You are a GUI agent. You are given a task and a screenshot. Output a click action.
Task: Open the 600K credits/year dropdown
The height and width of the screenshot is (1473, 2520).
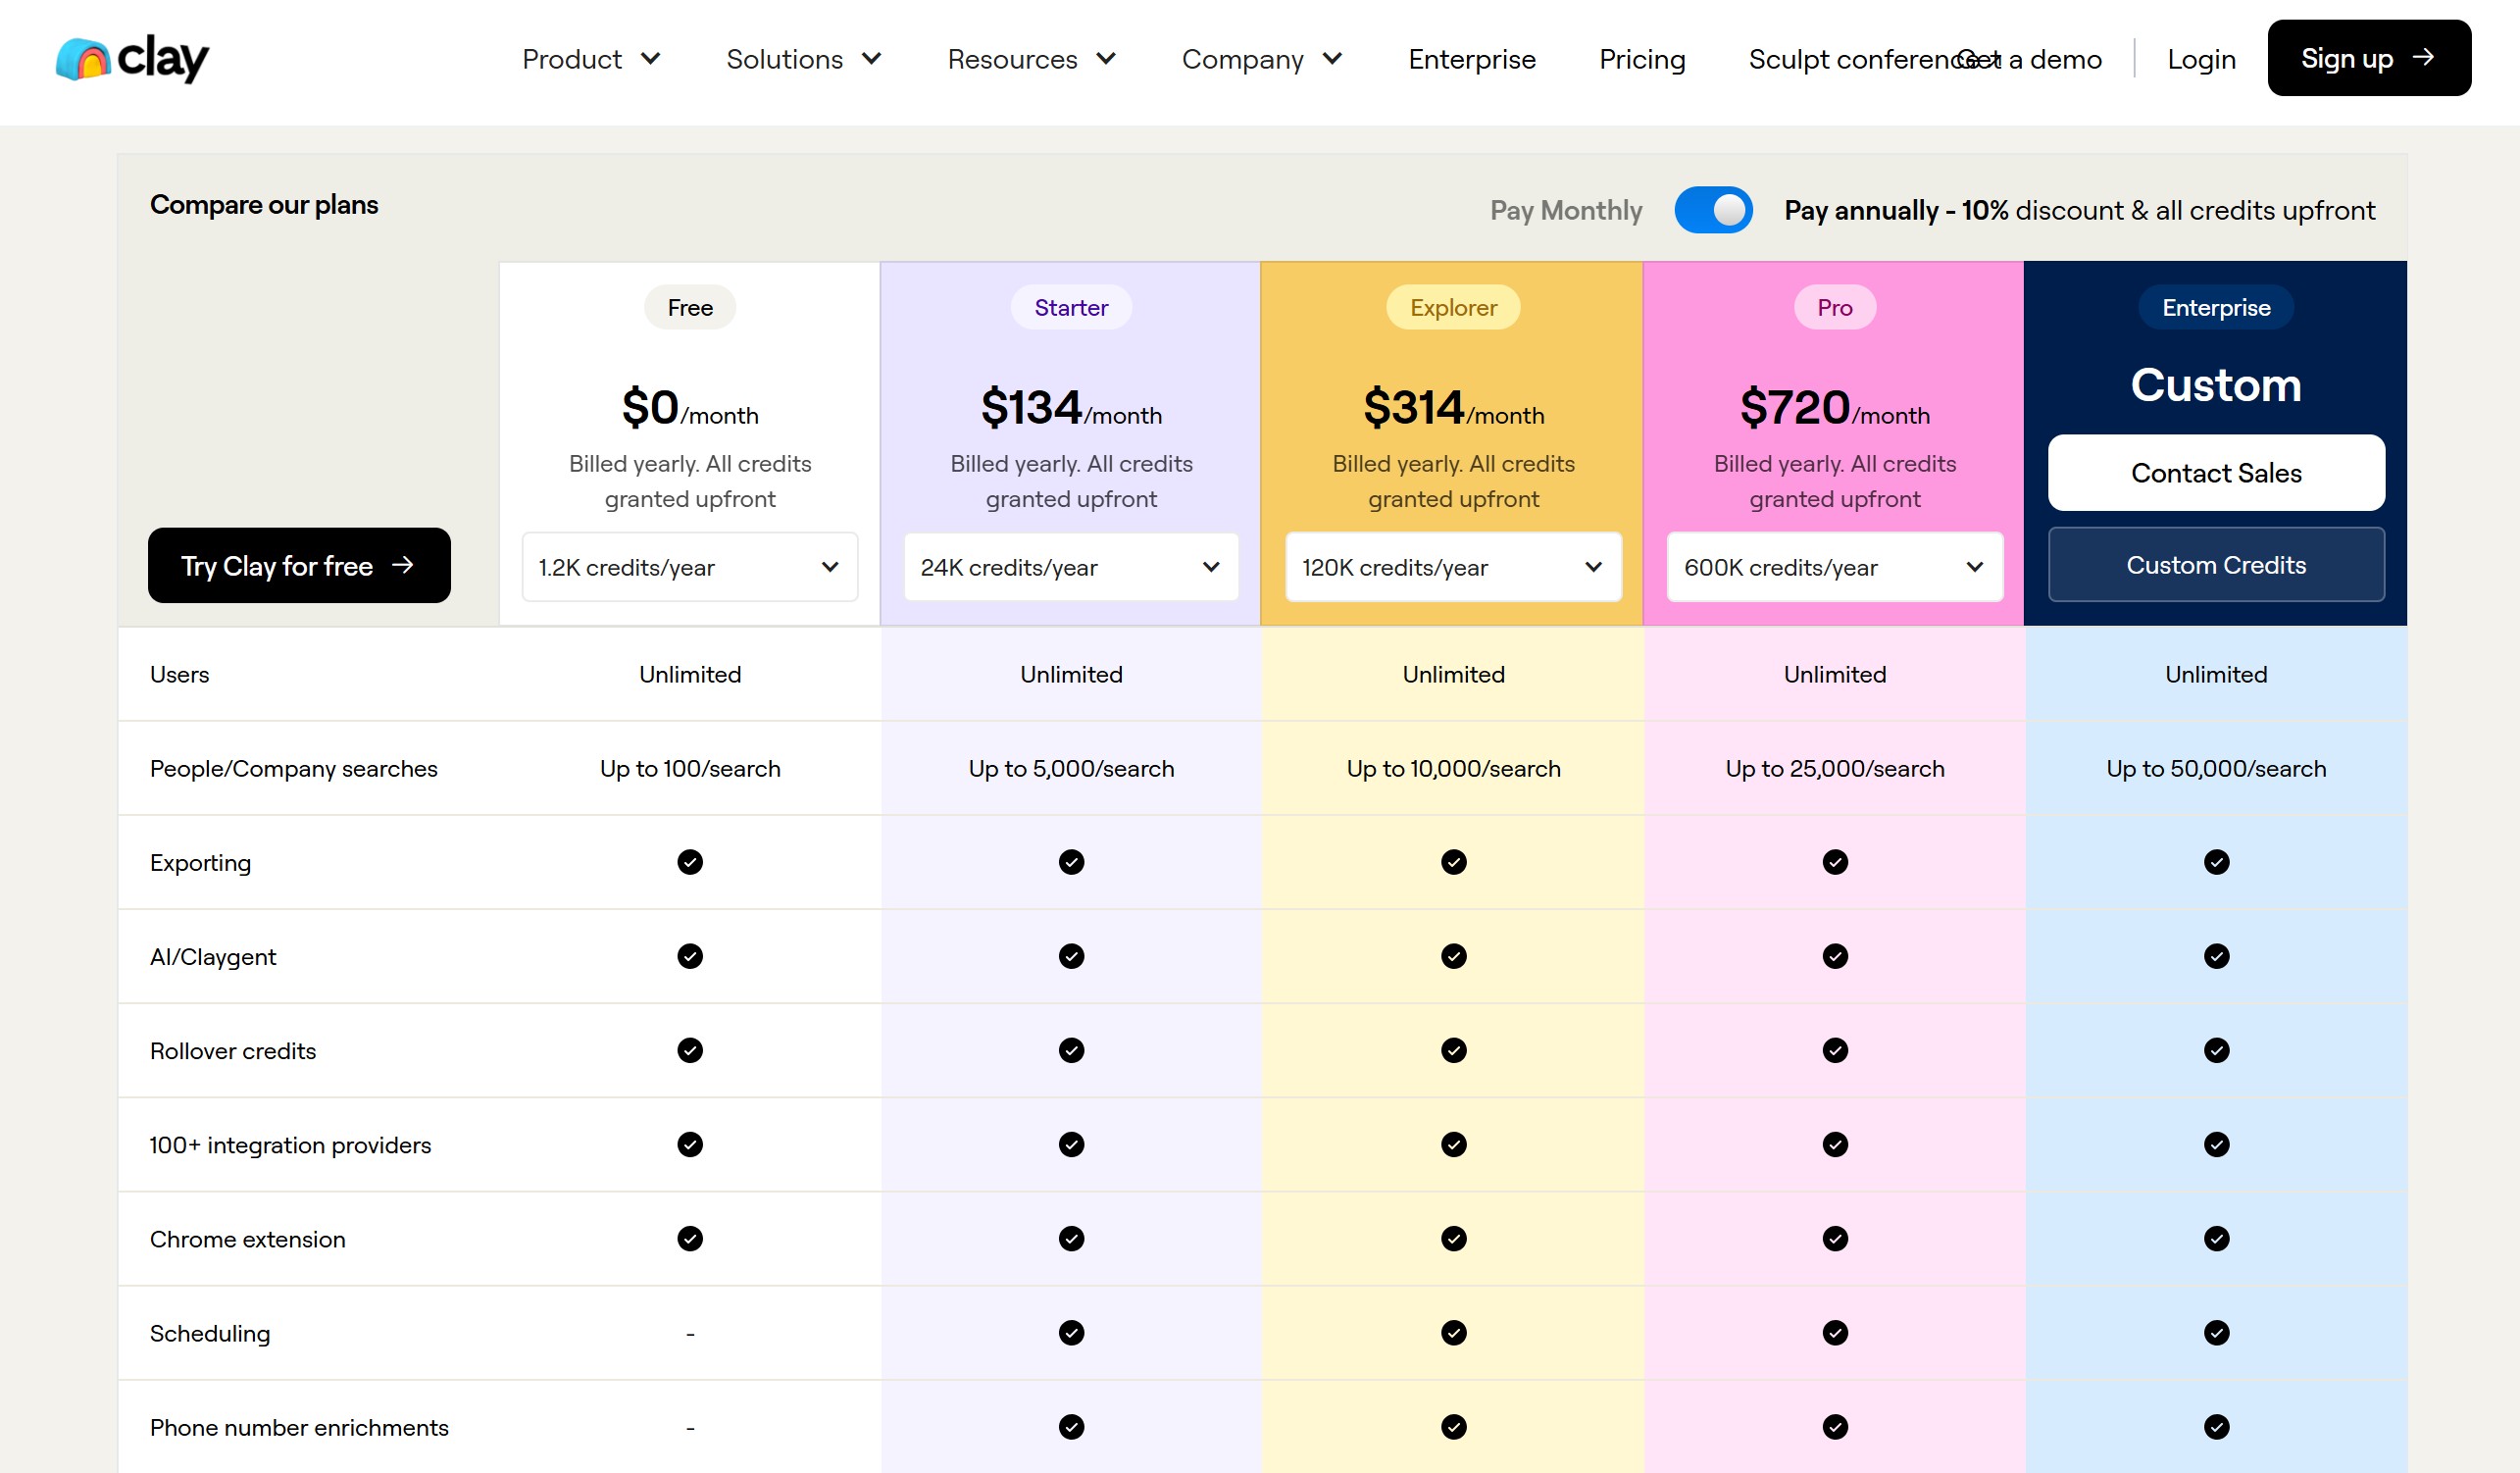tap(1835, 567)
